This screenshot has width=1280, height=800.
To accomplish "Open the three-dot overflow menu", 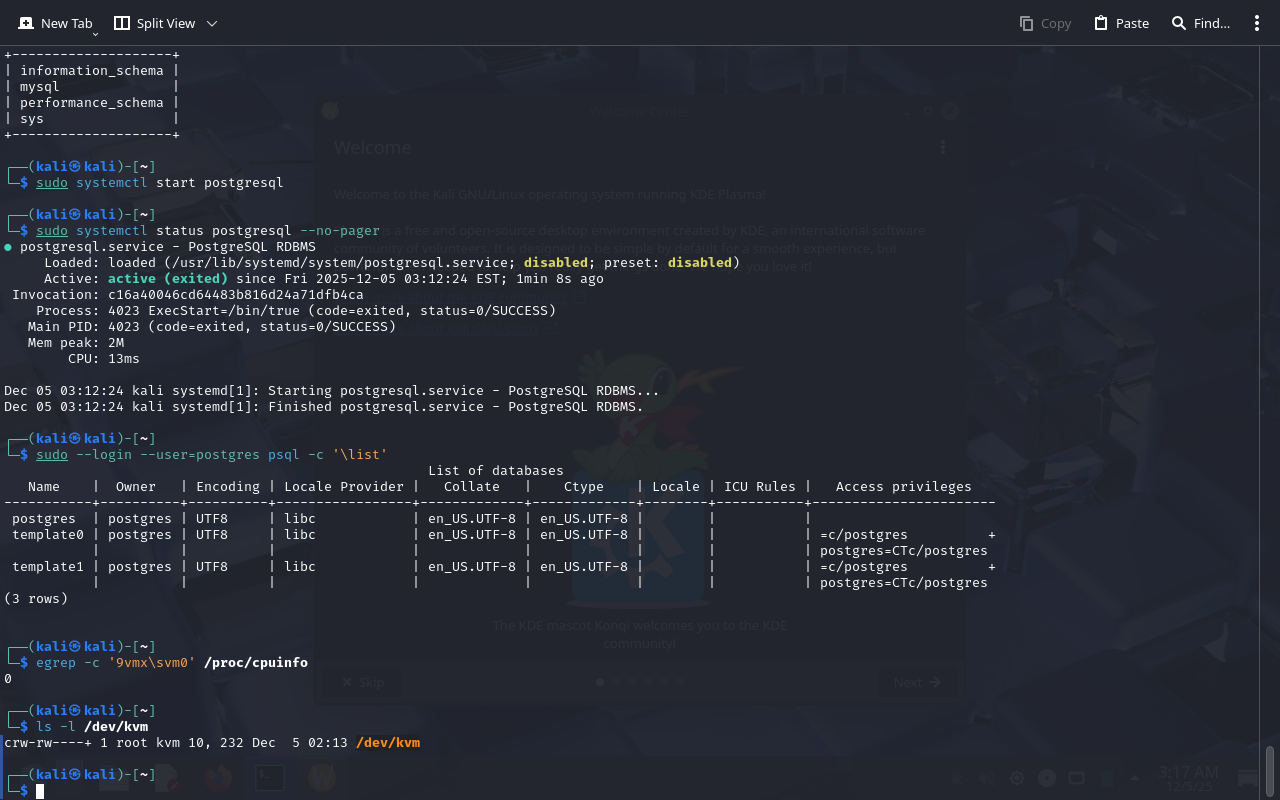I will pos(1257,23).
